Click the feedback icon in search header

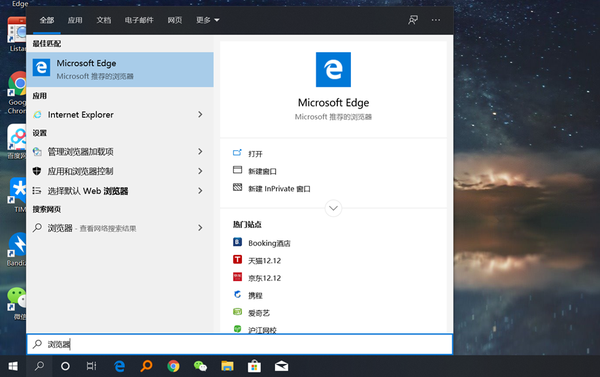413,20
